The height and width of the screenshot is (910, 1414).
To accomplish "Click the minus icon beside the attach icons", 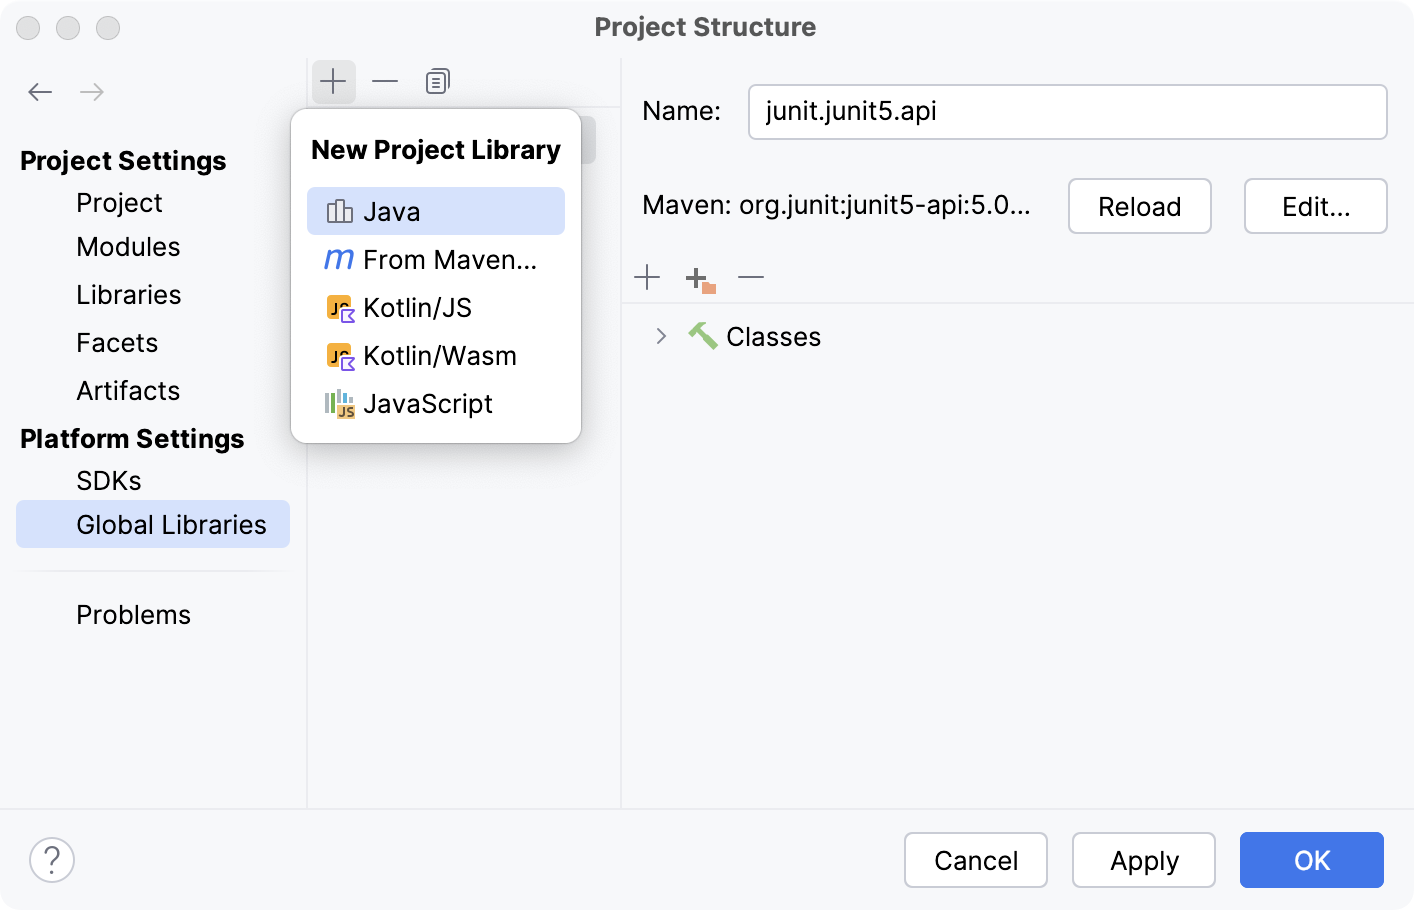I will 751,277.
